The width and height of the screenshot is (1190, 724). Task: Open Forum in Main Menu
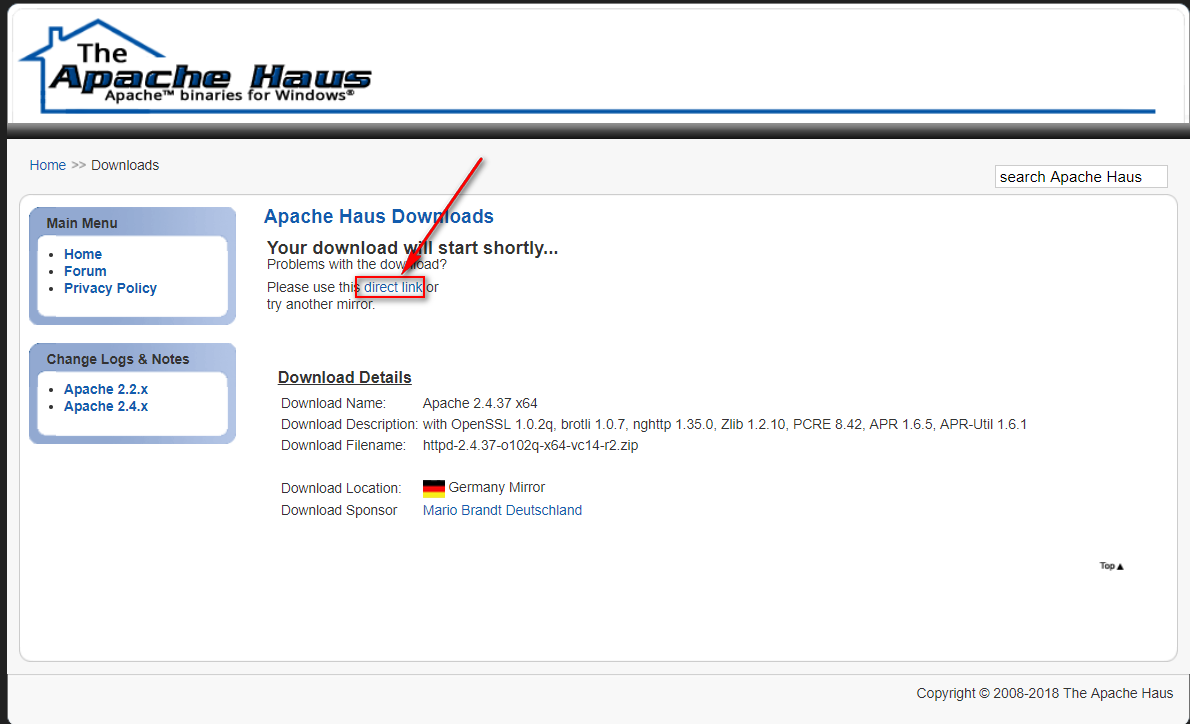coord(85,271)
